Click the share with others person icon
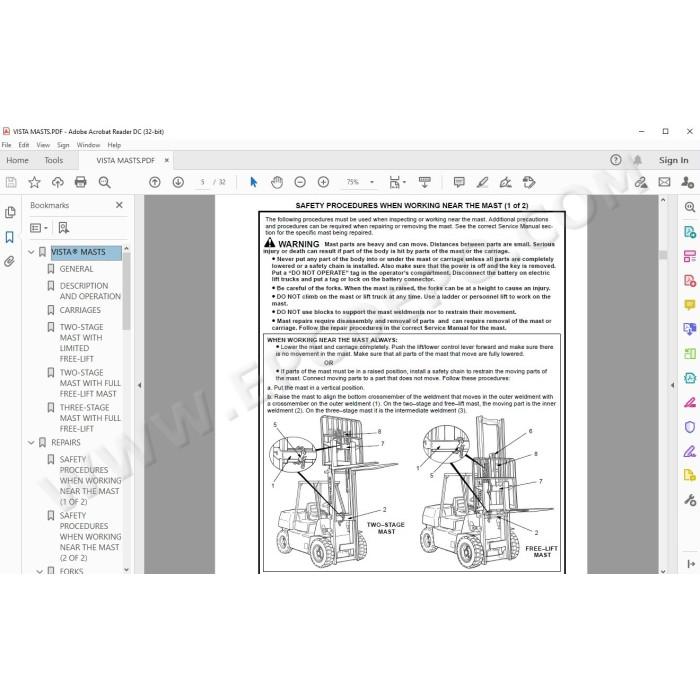The width and height of the screenshot is (700, 700). point(688,182)
